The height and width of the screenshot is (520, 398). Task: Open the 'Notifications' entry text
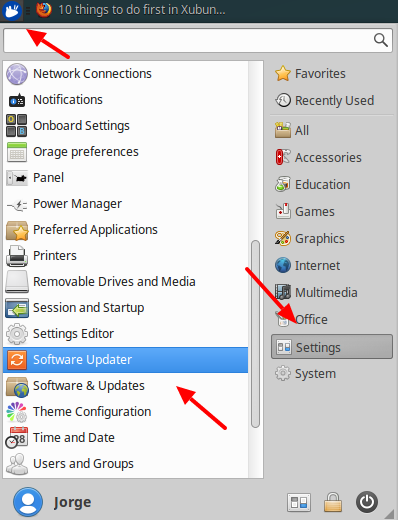(68, 100)
